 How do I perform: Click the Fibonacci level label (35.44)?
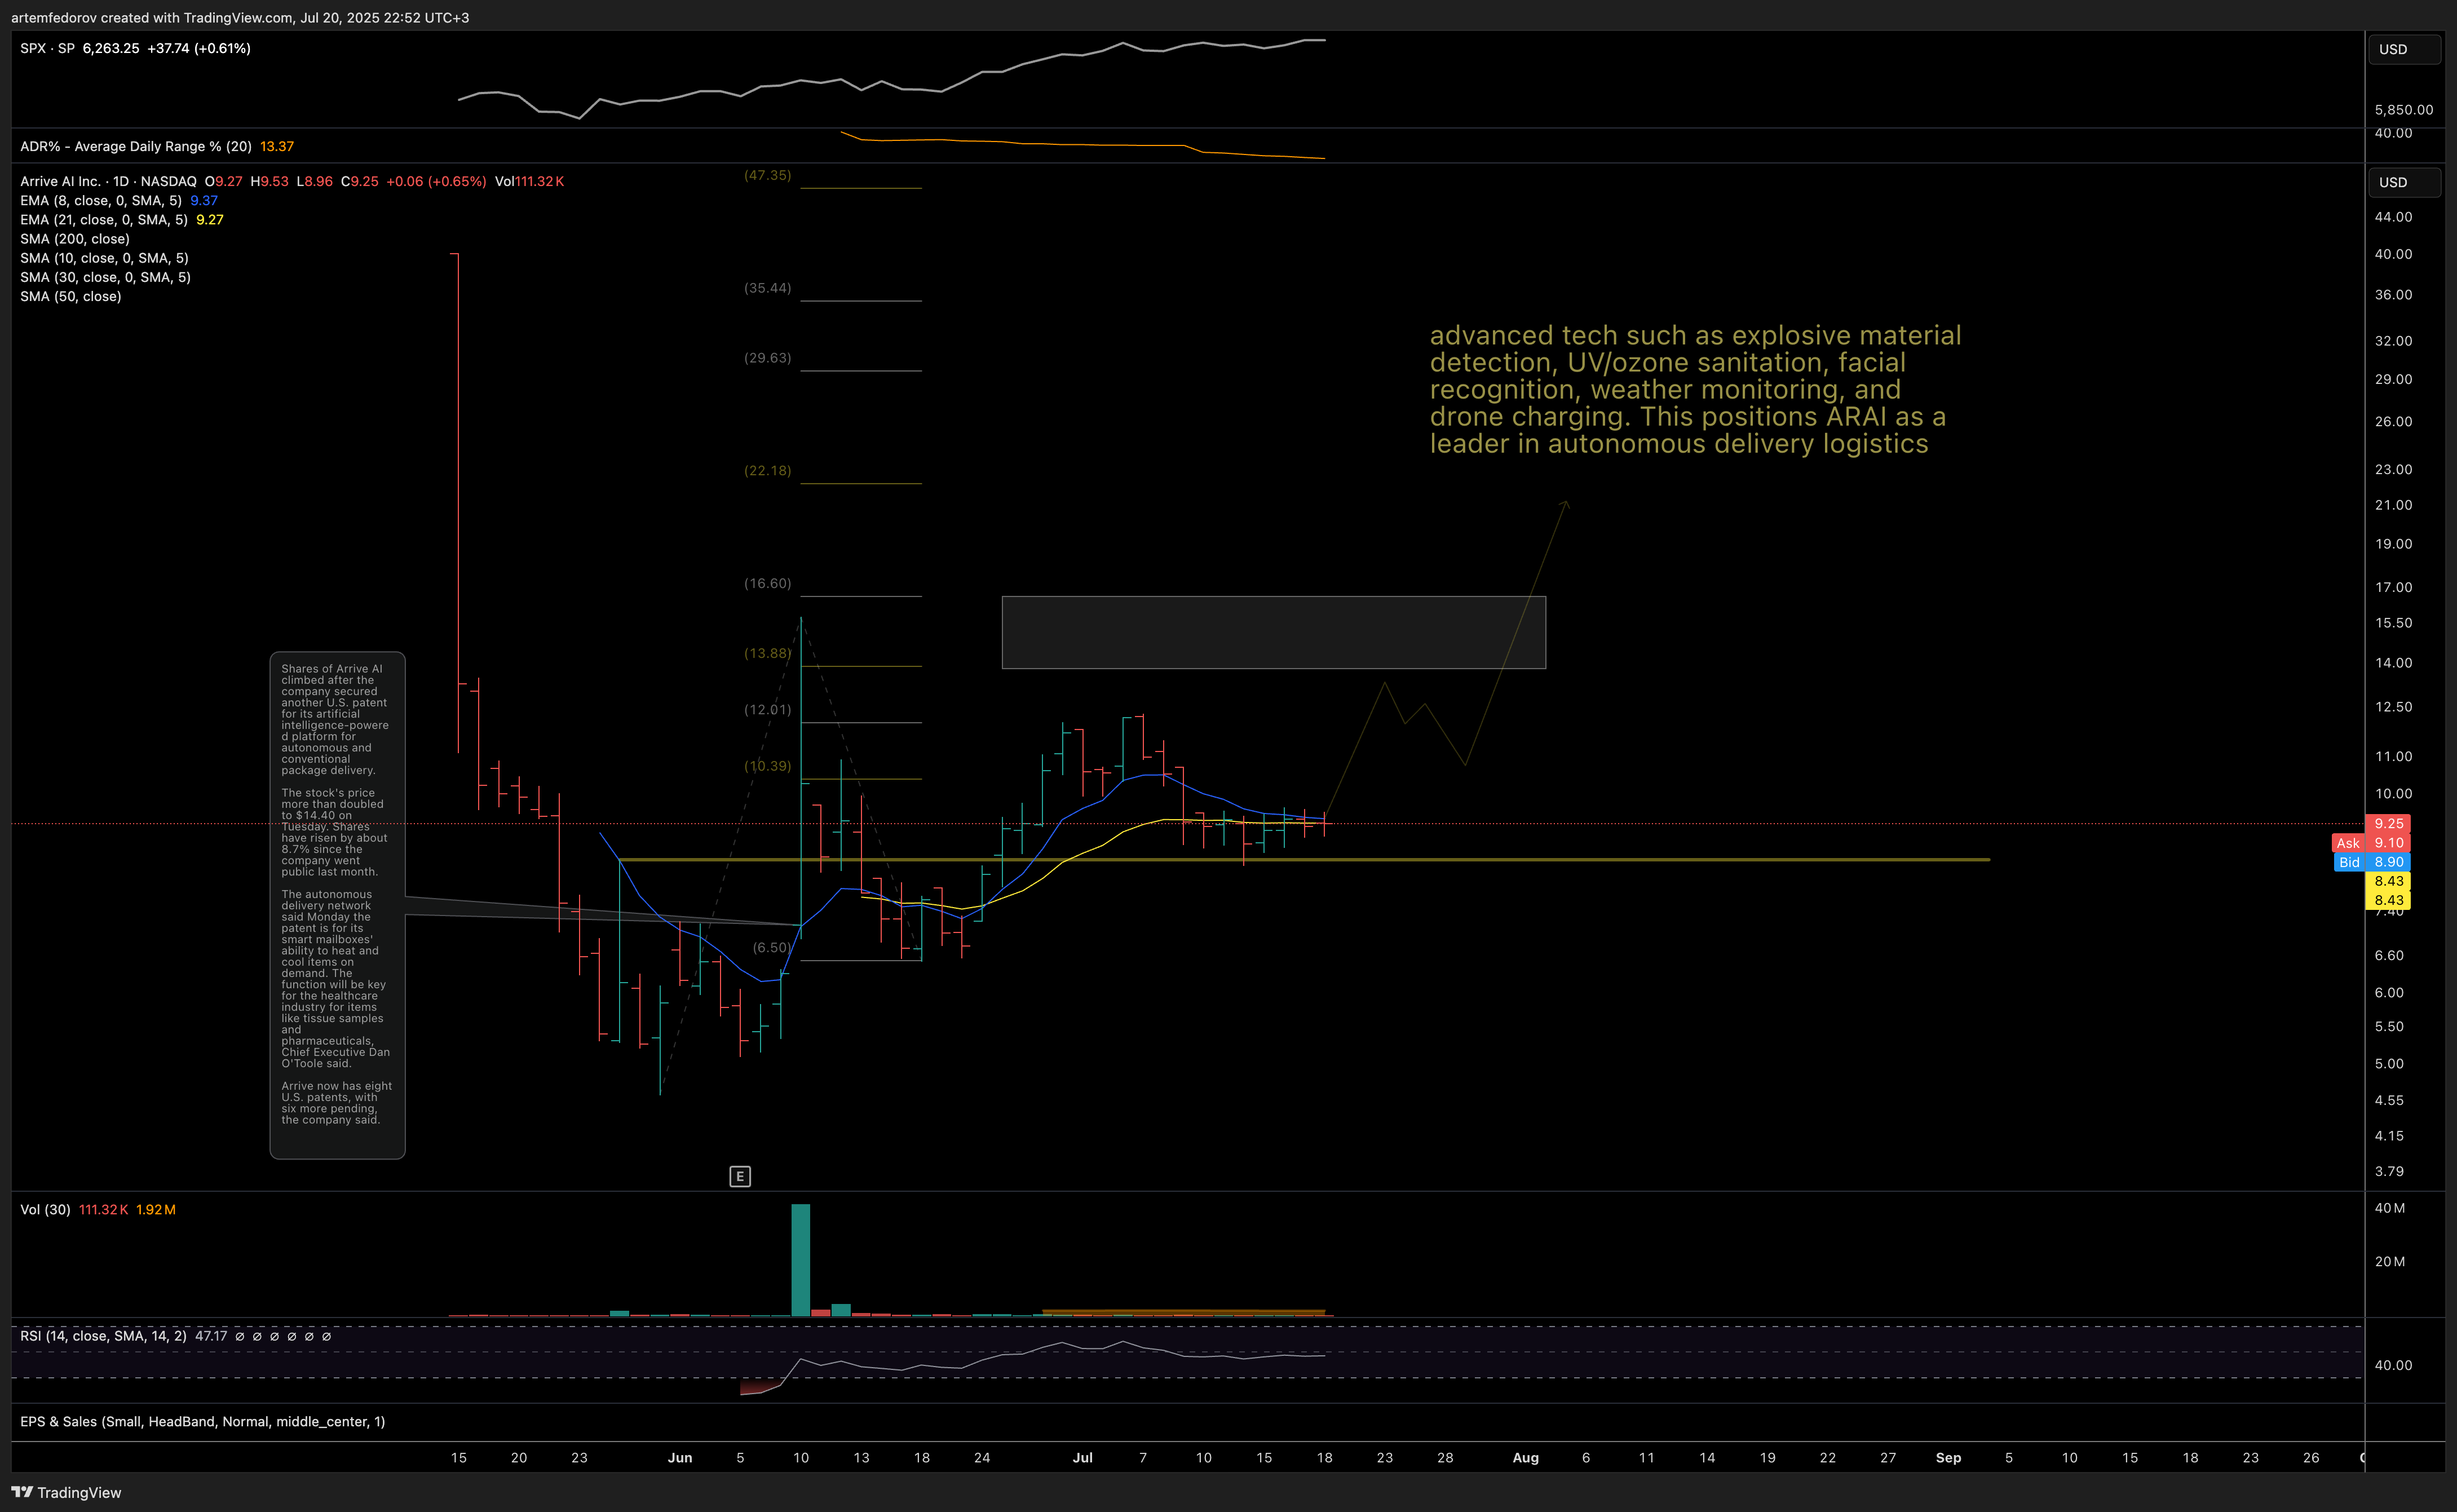(768, 288)
